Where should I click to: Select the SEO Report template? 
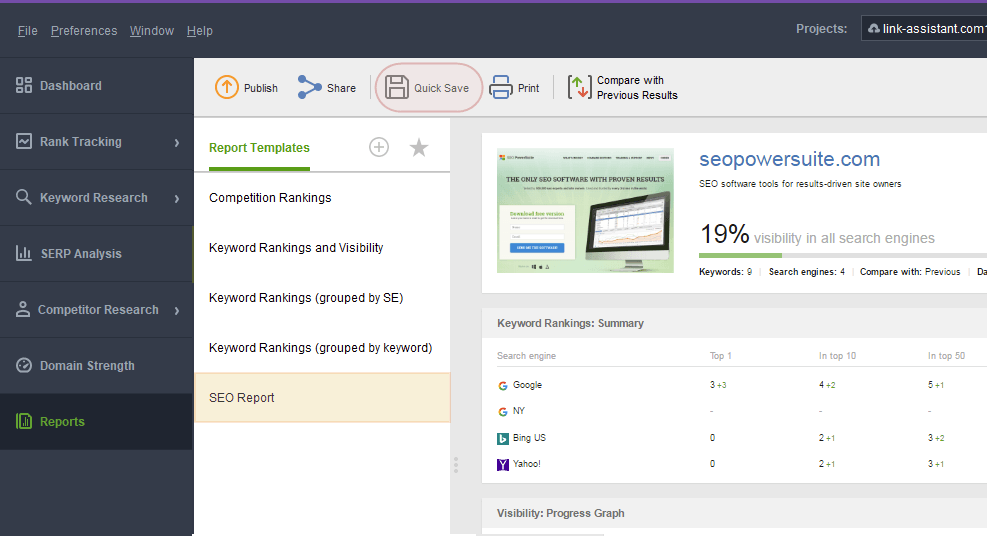click(322, 398)
